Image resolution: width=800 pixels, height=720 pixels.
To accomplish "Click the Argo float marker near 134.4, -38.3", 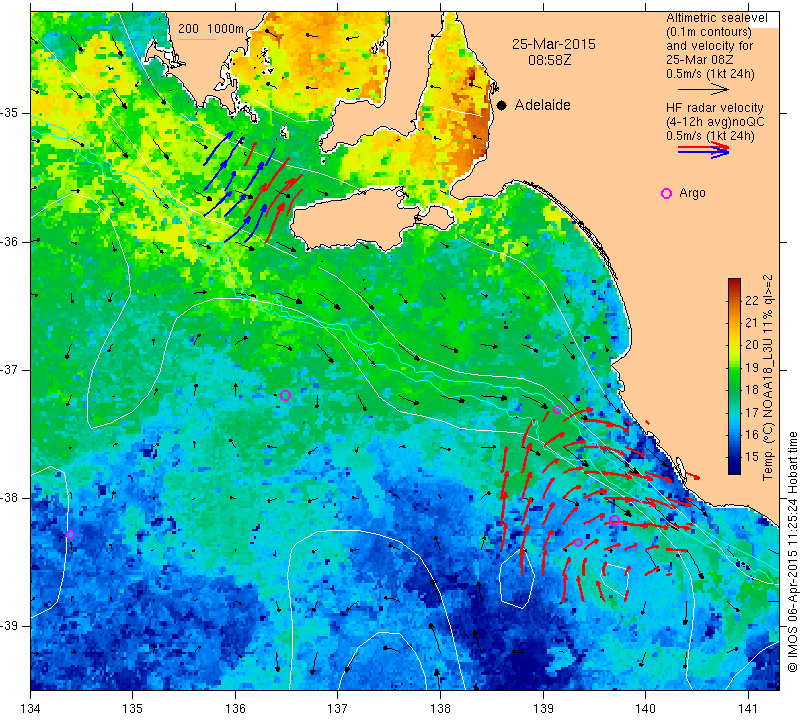I will (70, 534).
